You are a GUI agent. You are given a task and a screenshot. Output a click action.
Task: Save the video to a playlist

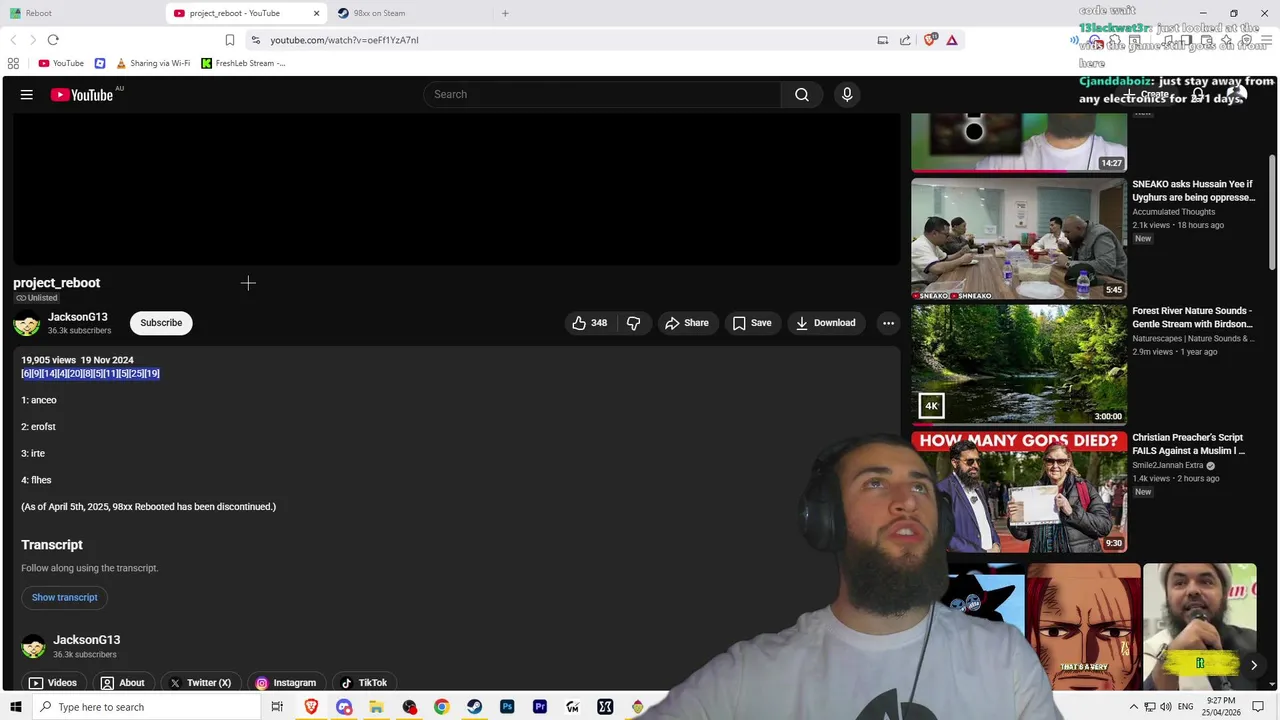point(752,323)
